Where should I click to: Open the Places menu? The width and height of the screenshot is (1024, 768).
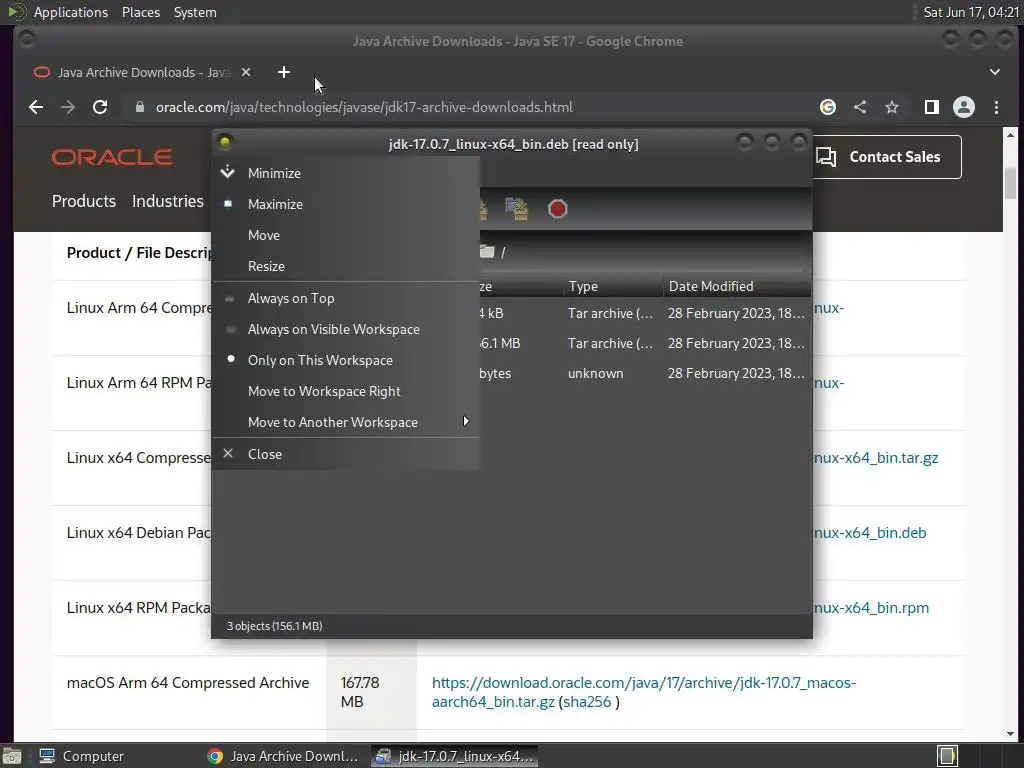click(x=140, y=12)
